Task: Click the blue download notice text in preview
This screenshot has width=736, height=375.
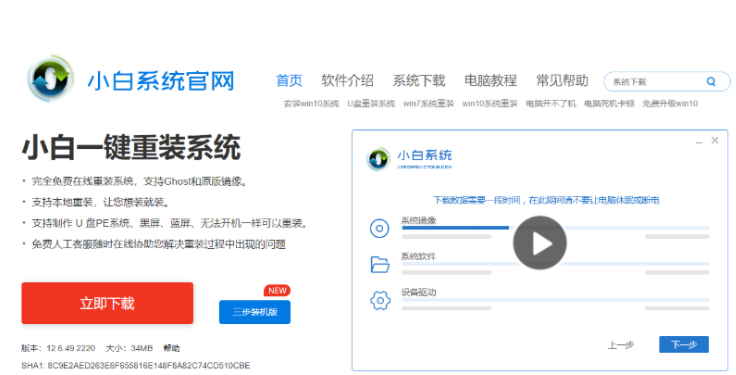Action: tap(546, 200)
